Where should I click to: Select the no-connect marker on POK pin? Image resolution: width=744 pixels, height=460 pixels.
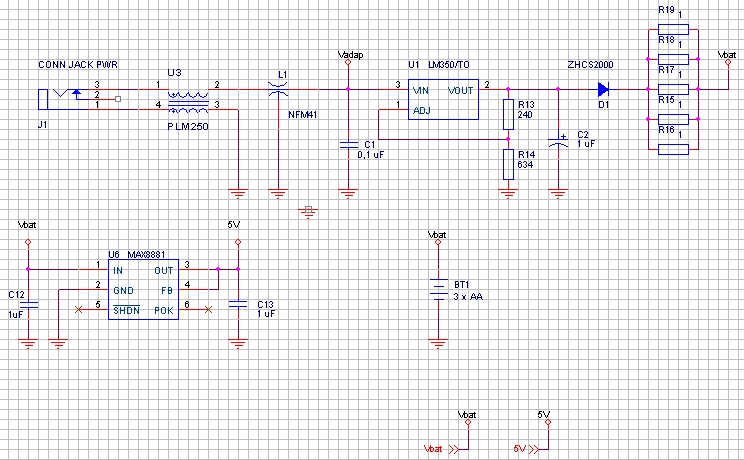tap(208, 309)
